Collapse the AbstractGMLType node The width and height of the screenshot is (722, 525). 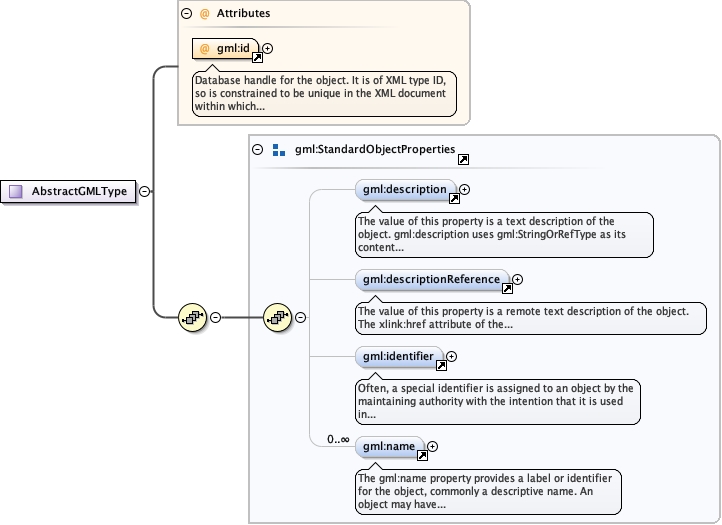click(145, 191)
